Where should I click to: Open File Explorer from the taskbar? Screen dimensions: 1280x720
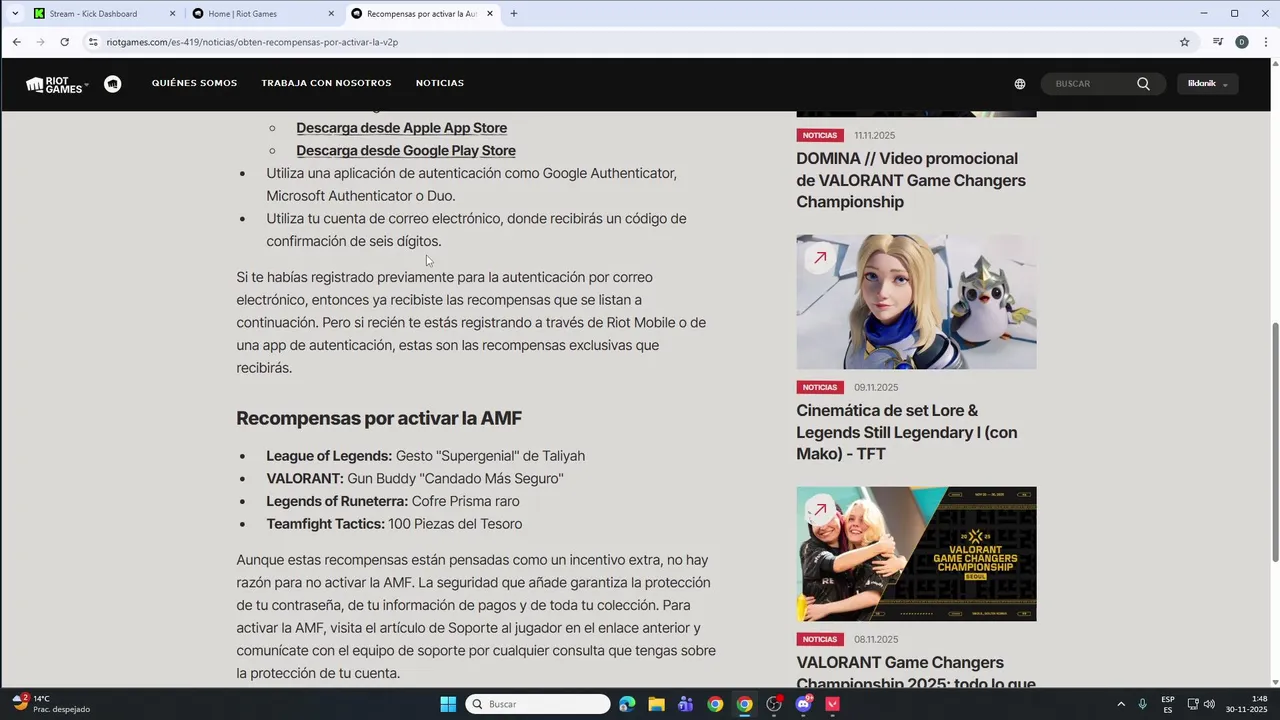pyautogui.click(x=656, y=704)
